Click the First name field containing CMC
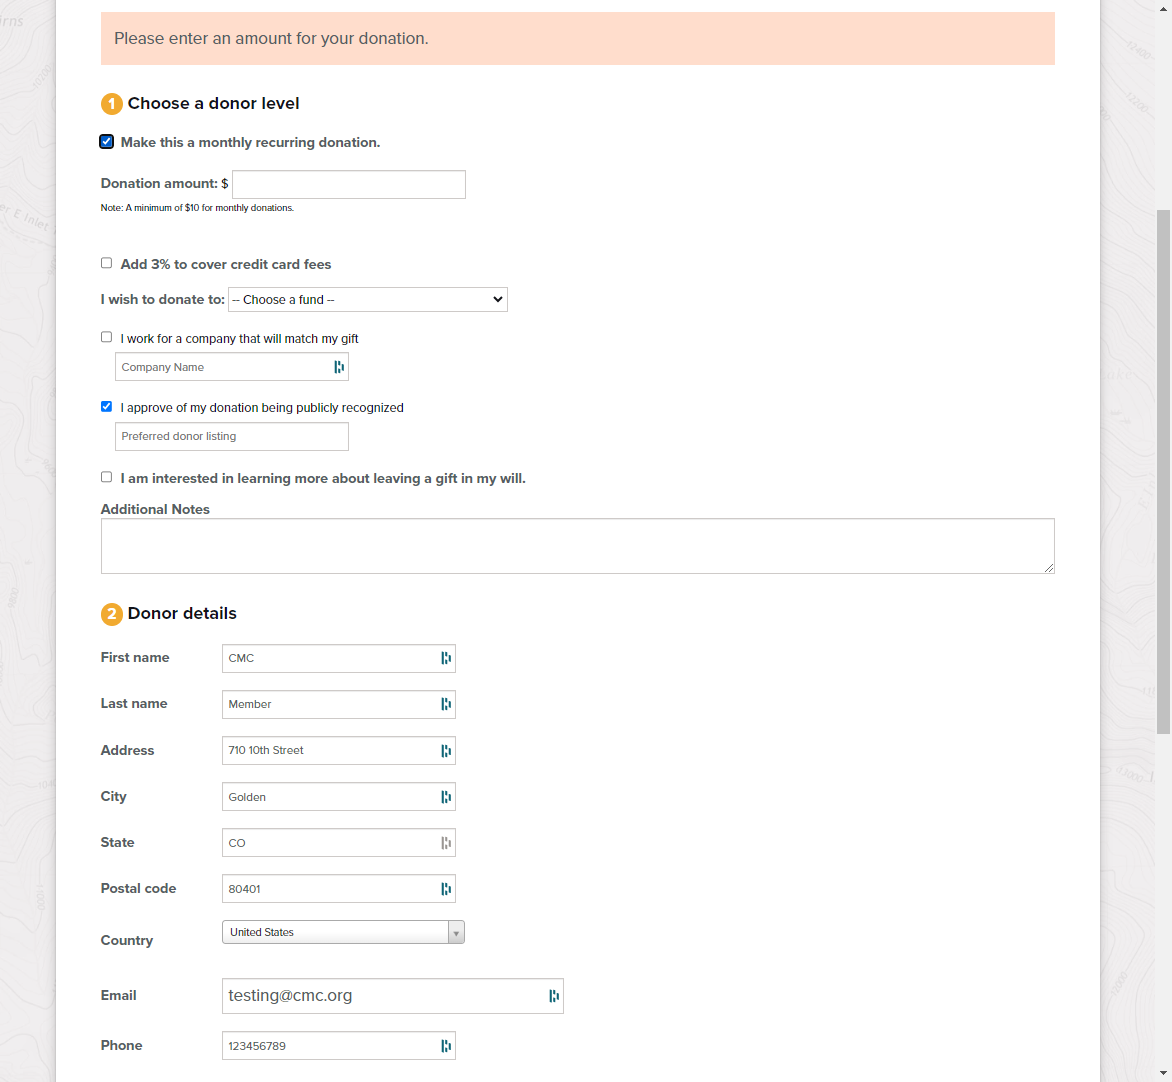This screenshot has width=1172, height=1082. pos(339,658)
